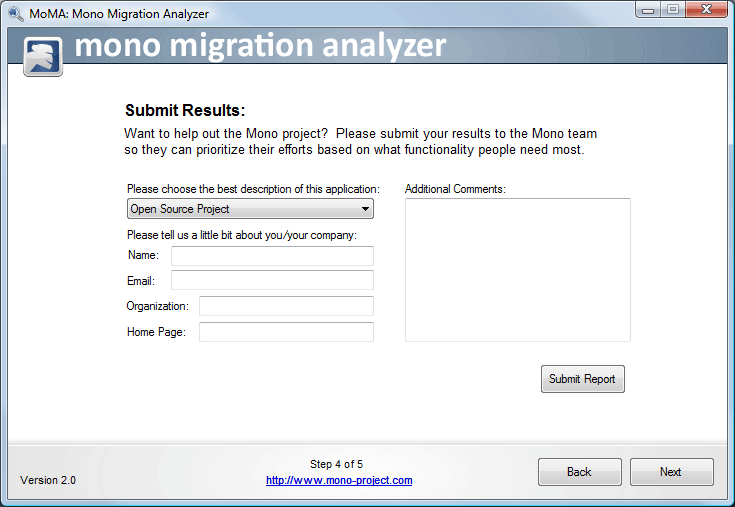Click the Mono logo icon in banner
Viewport: 735px width, 507px height.
point(43,56)
